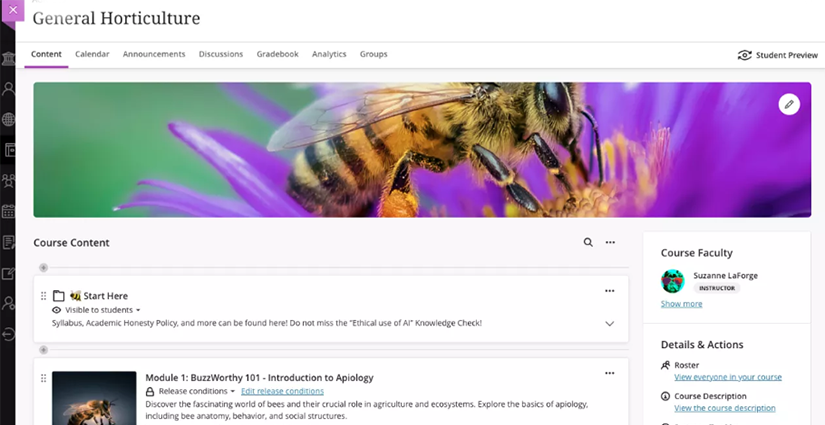Click the View everyone in your course link

727,377
